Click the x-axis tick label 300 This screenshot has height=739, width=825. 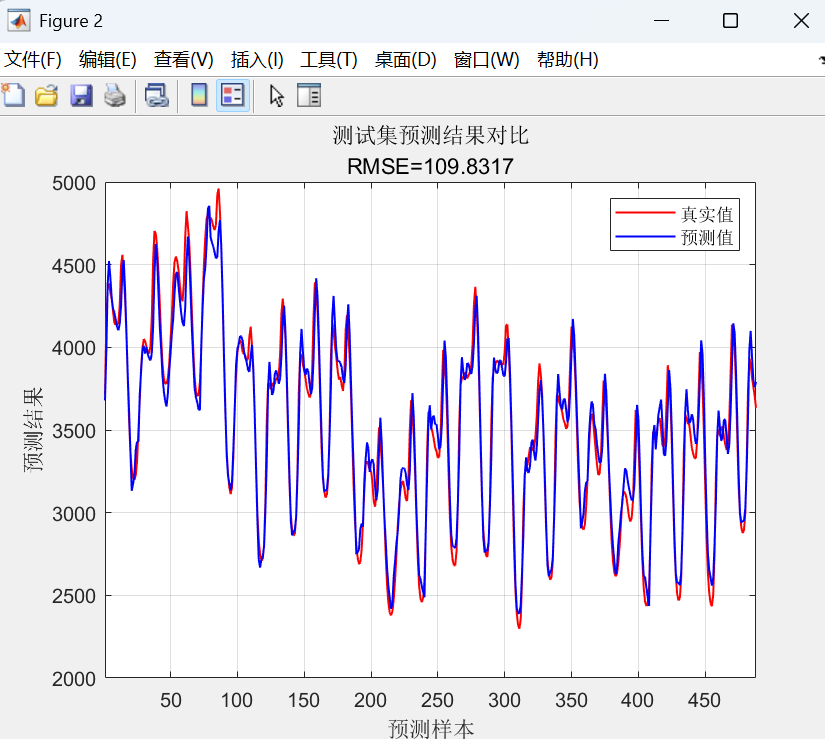pyautogui.click(x=504, y=700)
